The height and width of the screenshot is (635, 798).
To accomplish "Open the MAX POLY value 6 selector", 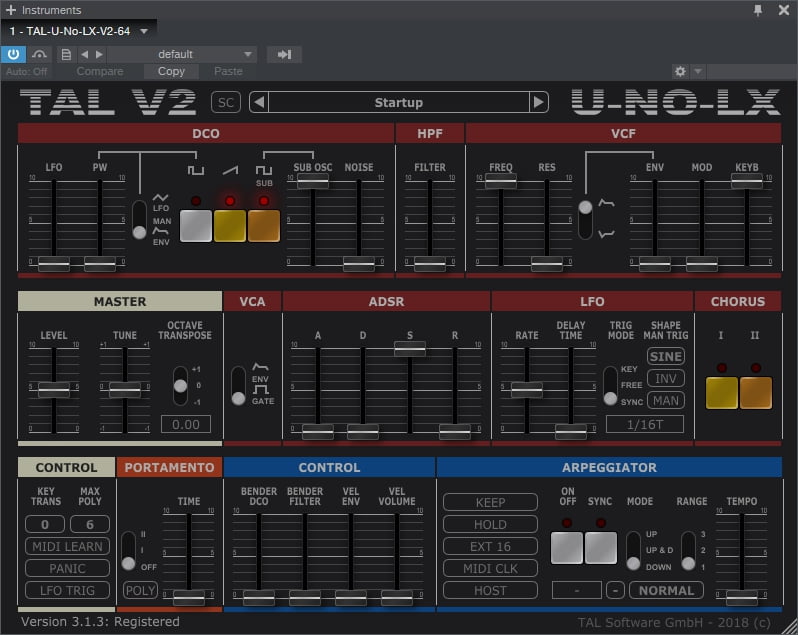I will pyautogui.click(x=90, y=524).
